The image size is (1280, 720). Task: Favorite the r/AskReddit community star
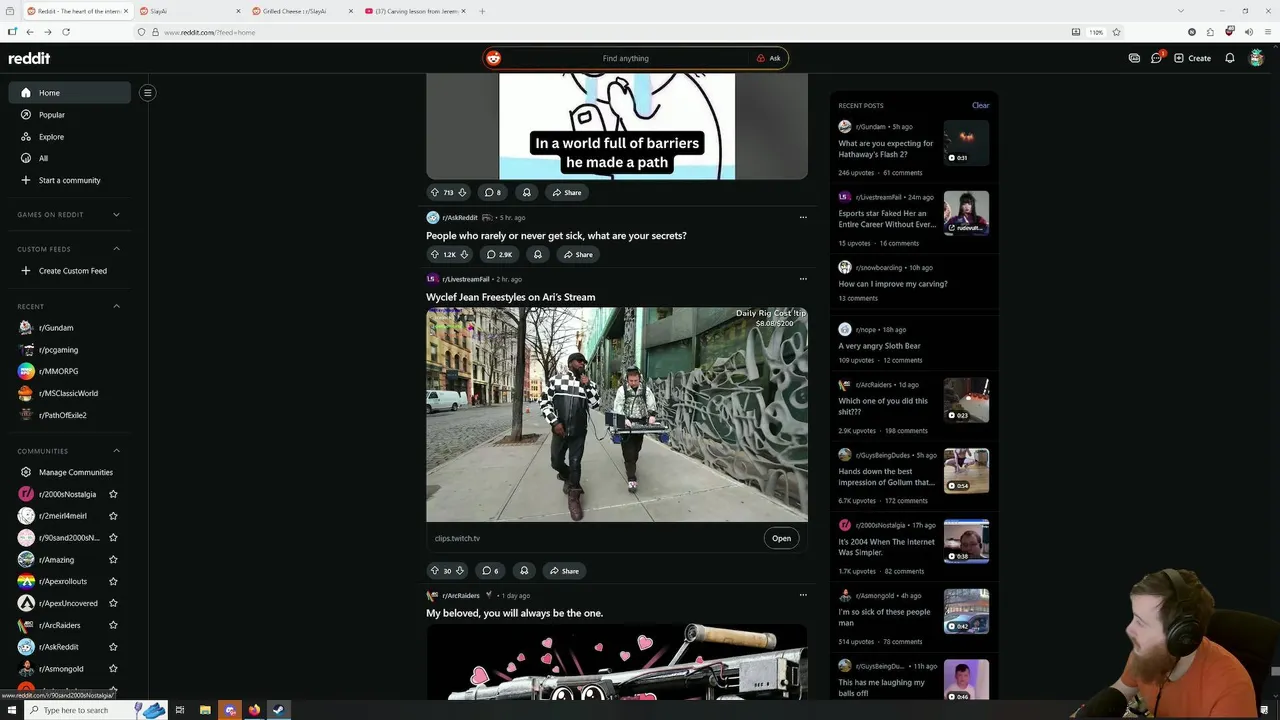tap(113, 647)
